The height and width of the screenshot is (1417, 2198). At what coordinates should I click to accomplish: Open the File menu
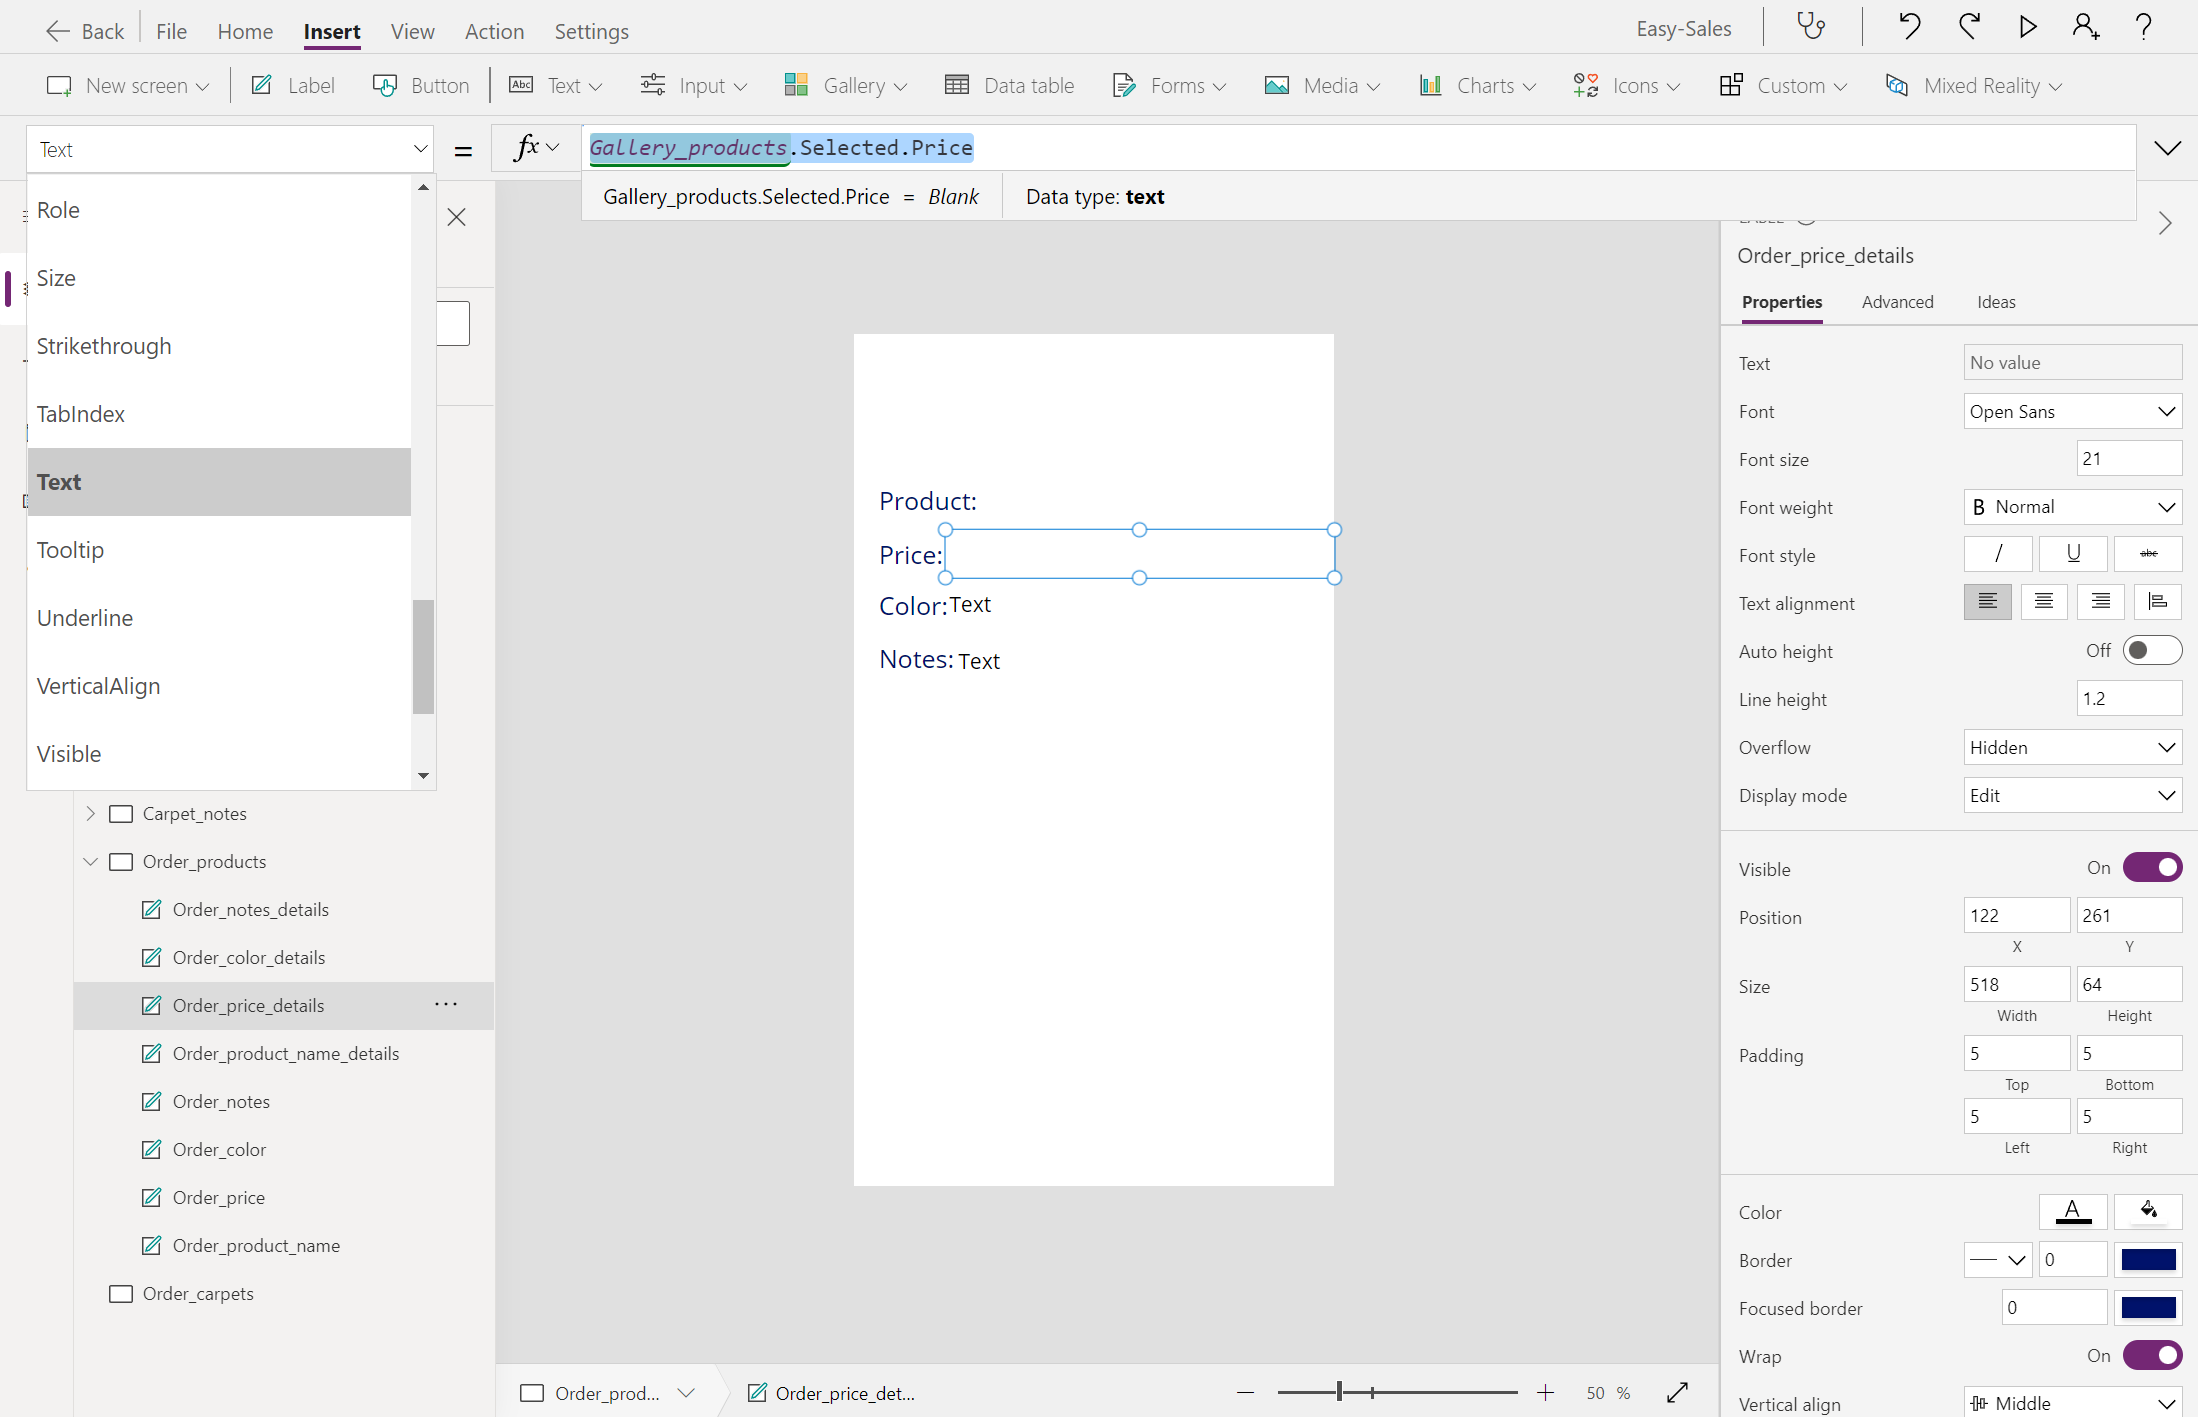171,31
